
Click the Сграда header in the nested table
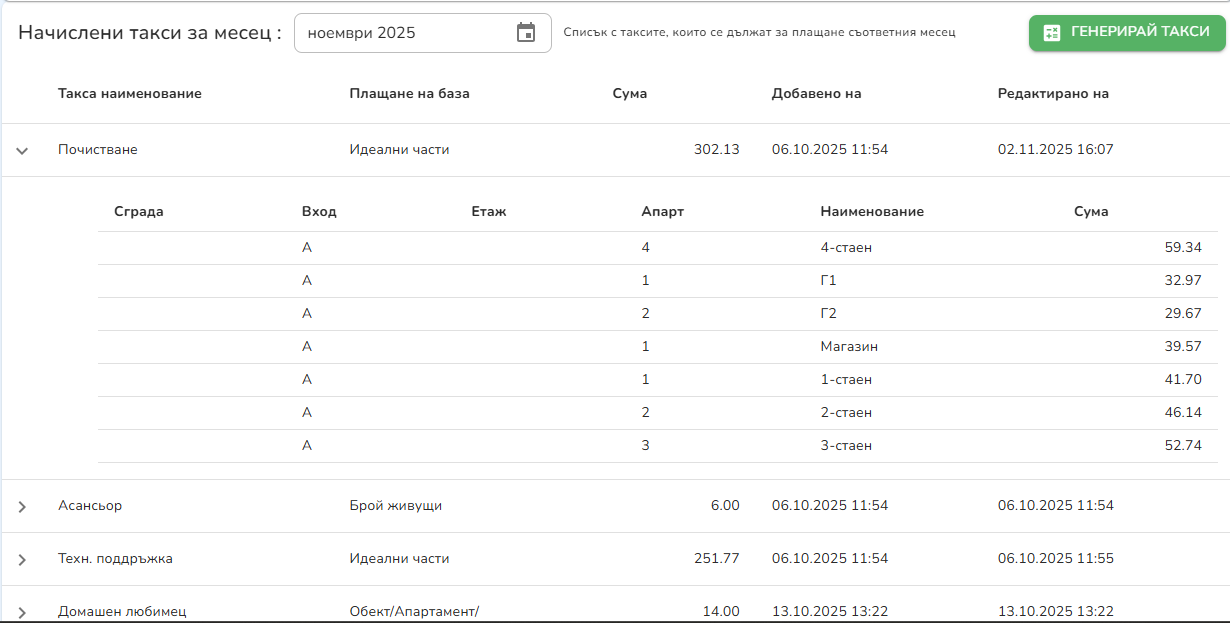tap(138, 212)
